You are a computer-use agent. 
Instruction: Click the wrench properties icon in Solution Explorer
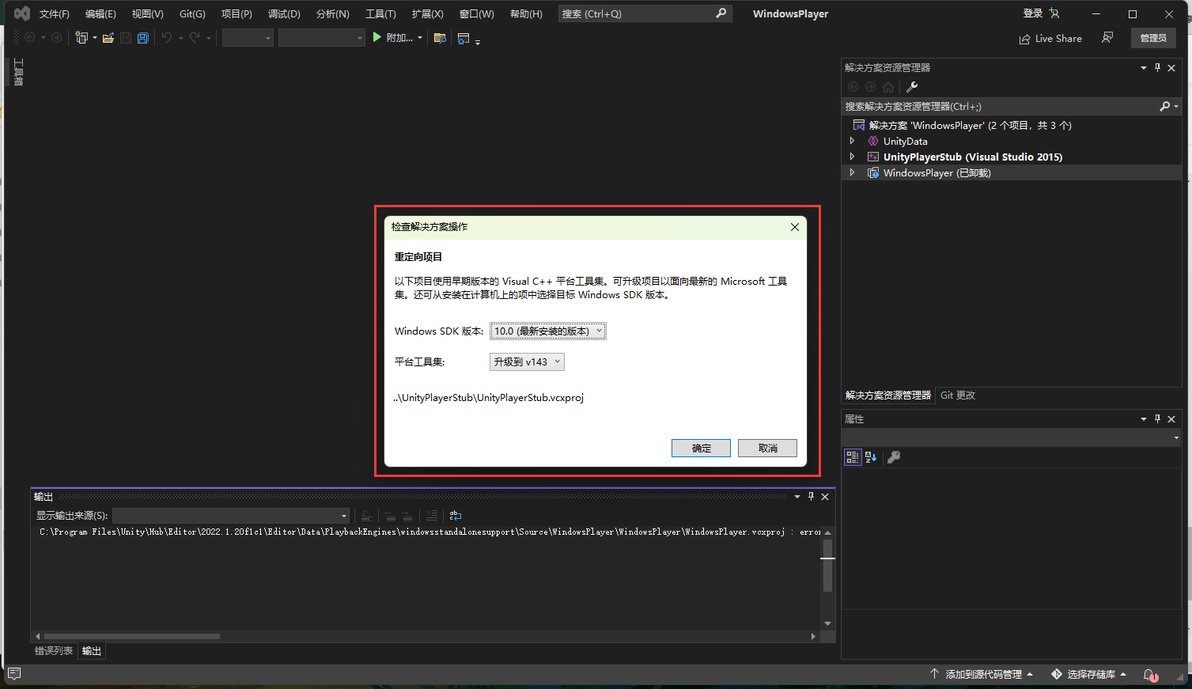pos(911,87)
